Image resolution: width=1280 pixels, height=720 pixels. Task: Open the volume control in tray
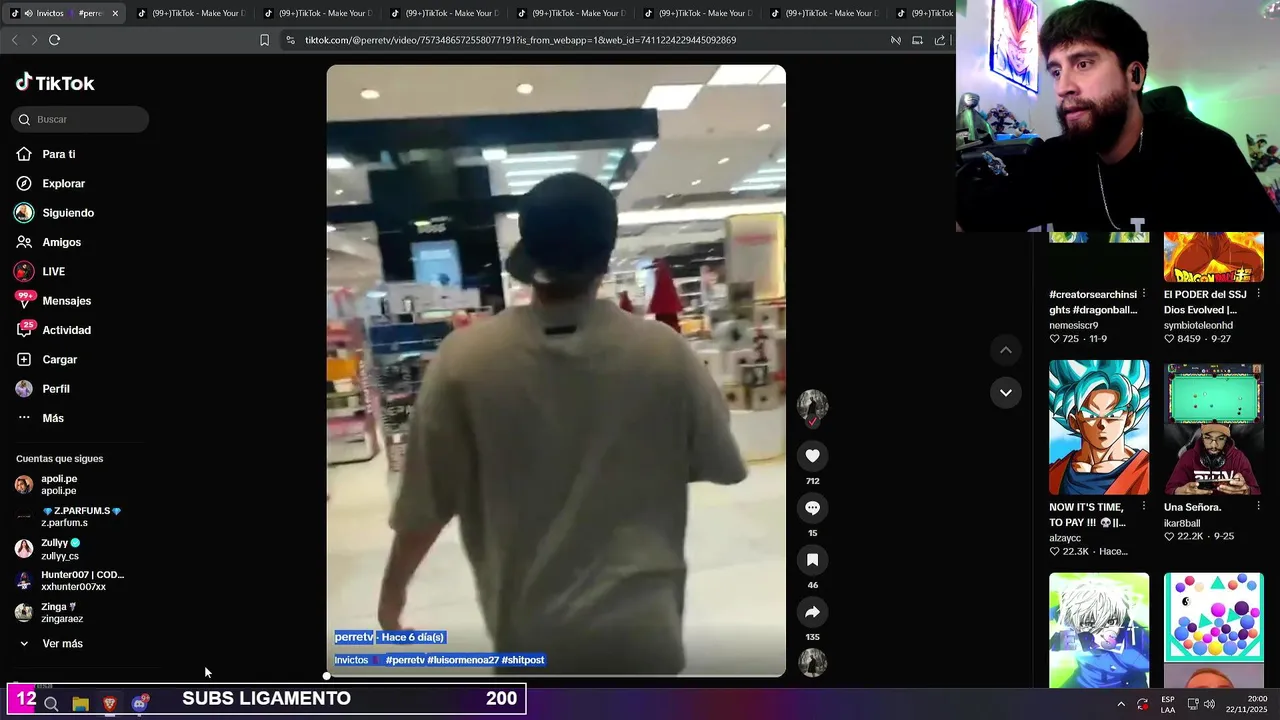pyautogui.click(x=1209, y=704)
